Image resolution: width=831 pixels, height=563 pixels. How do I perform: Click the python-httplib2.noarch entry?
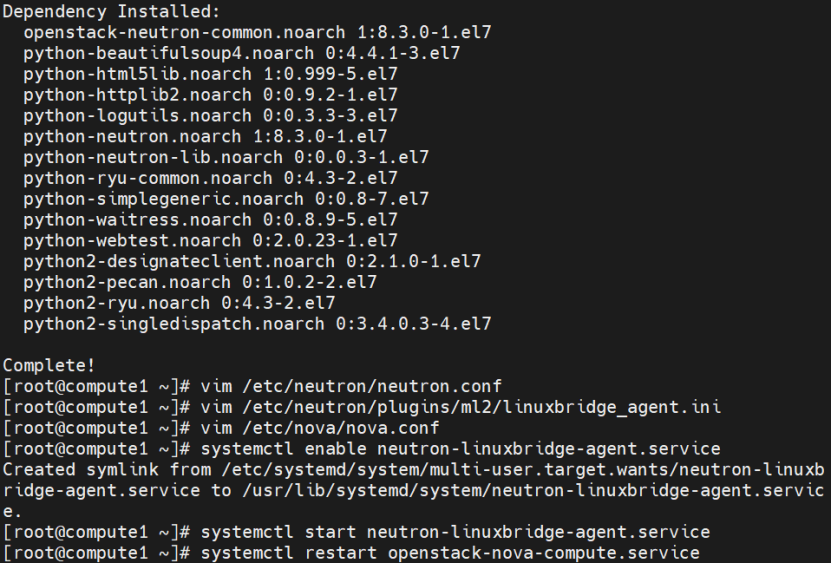point(210,95)
